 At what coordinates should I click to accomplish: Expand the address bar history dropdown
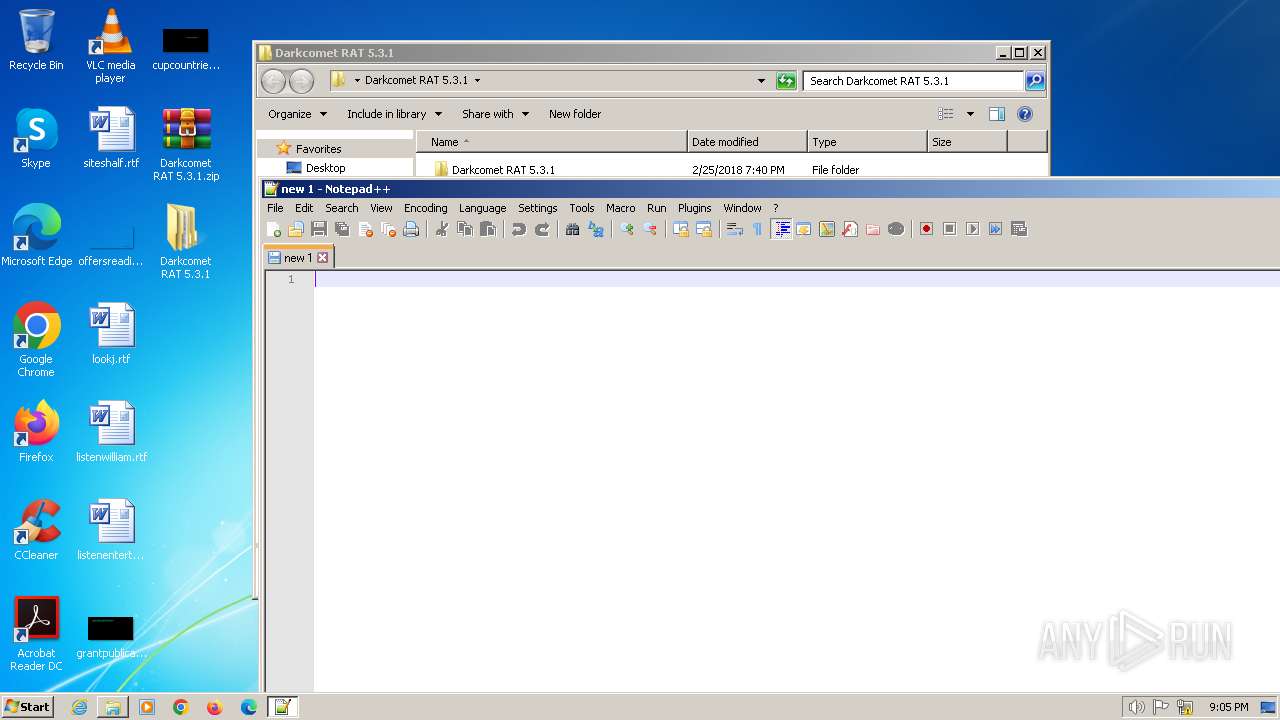(761, 81)
